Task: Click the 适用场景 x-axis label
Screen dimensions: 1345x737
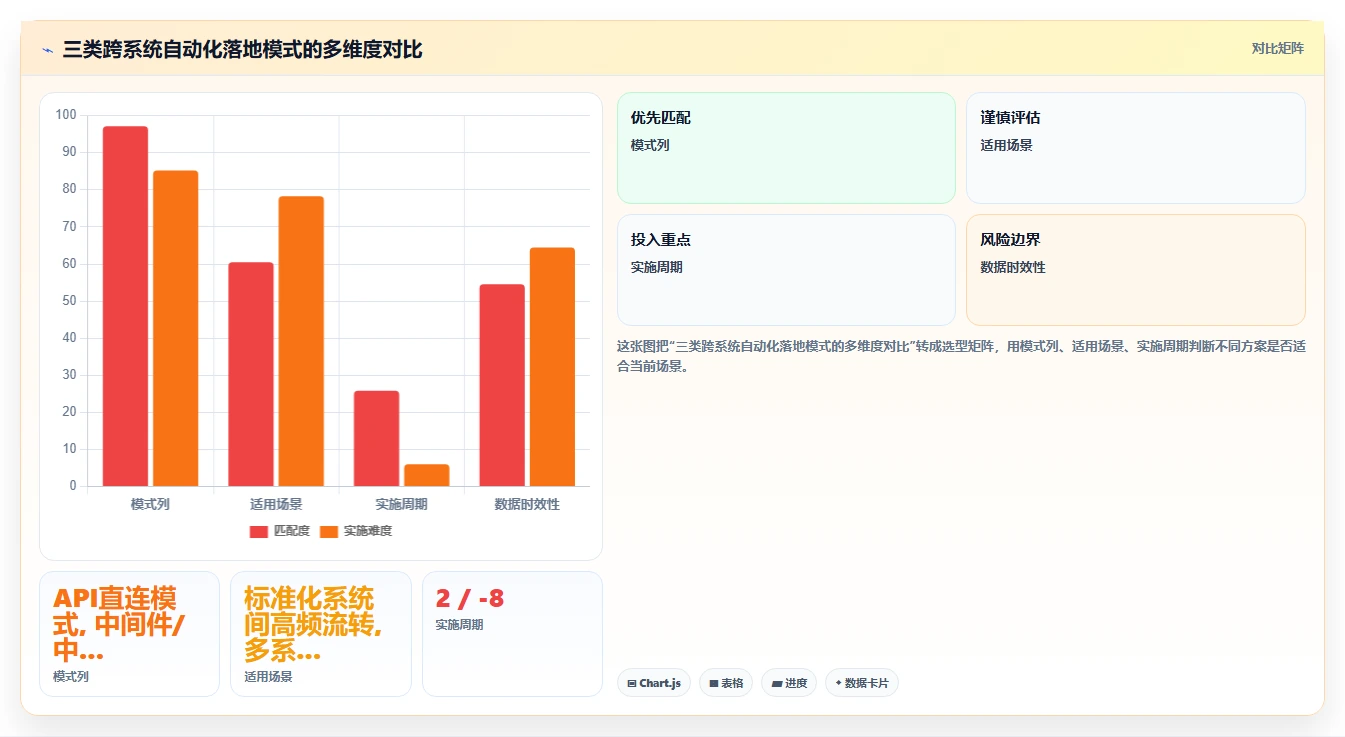Action: (x=276, y=504)
